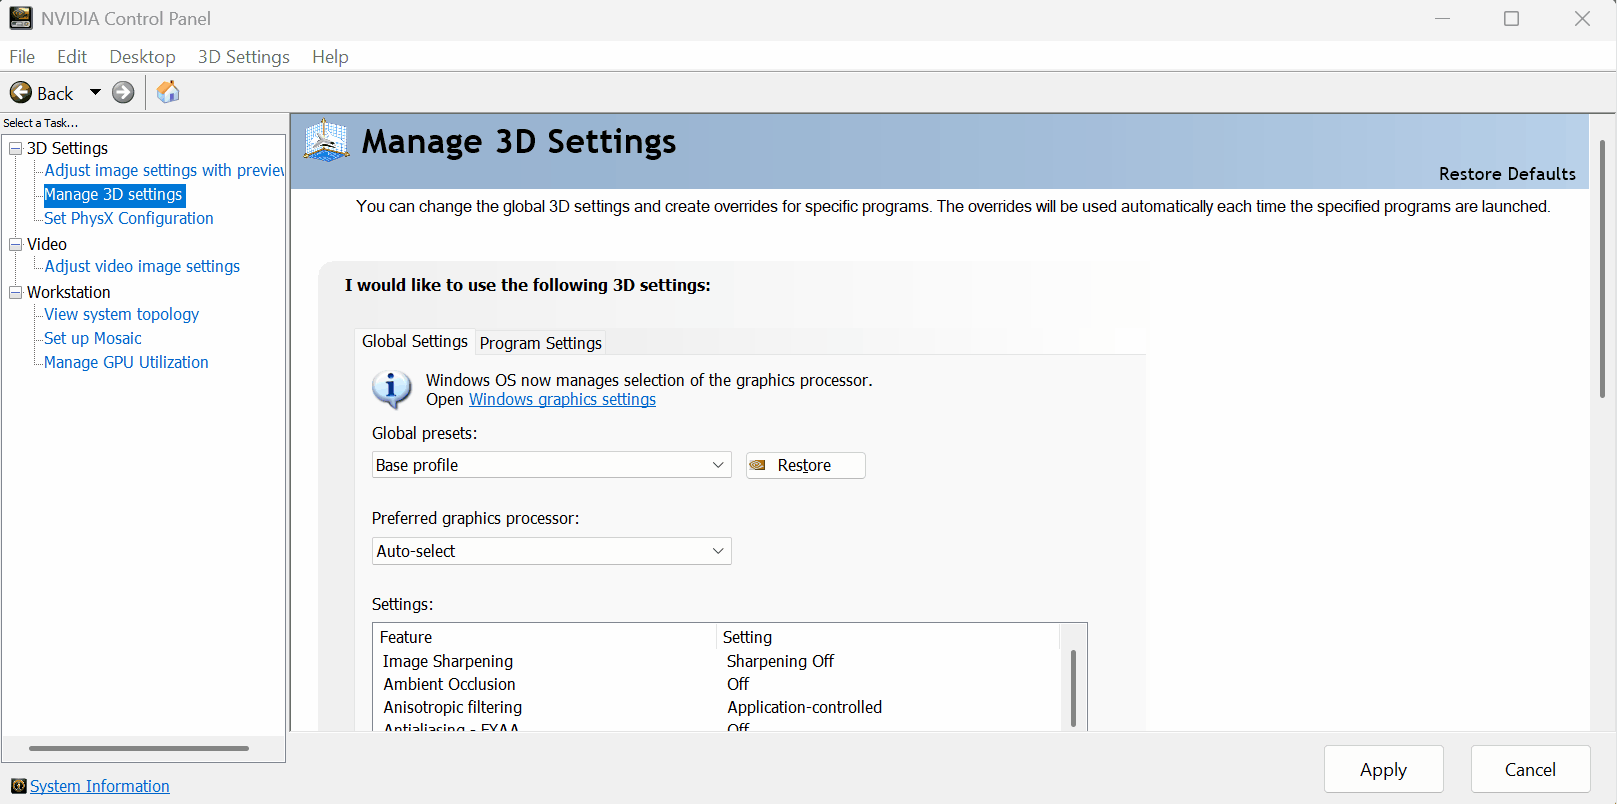Collapse the 3D Settings tree node
Screen dimensions: 1617x804
point(15,148)
